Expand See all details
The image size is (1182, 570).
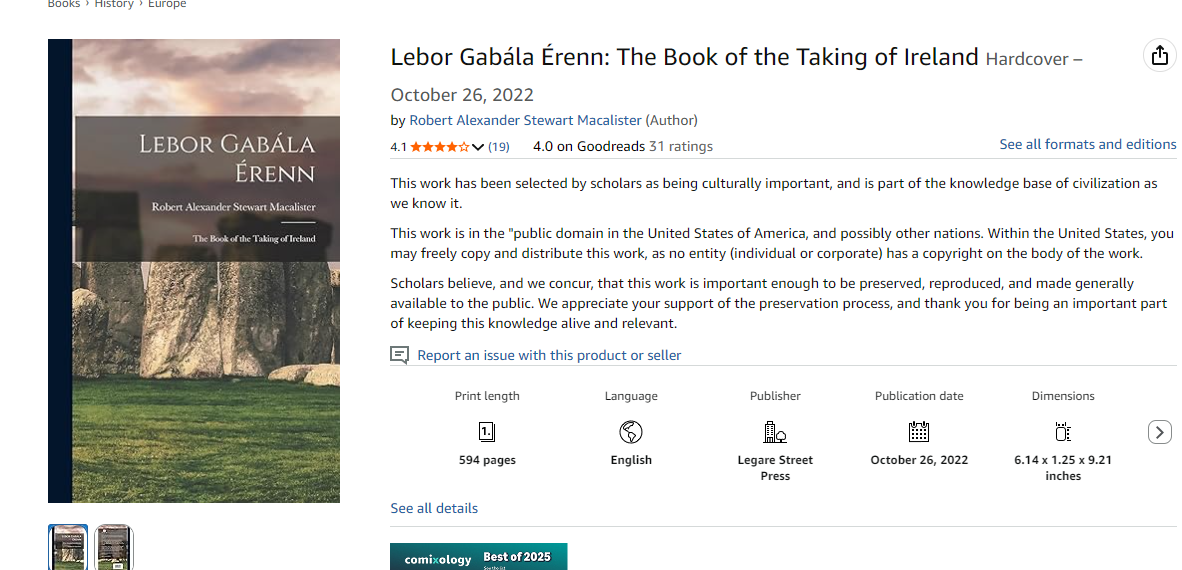(x=434, y=508)
